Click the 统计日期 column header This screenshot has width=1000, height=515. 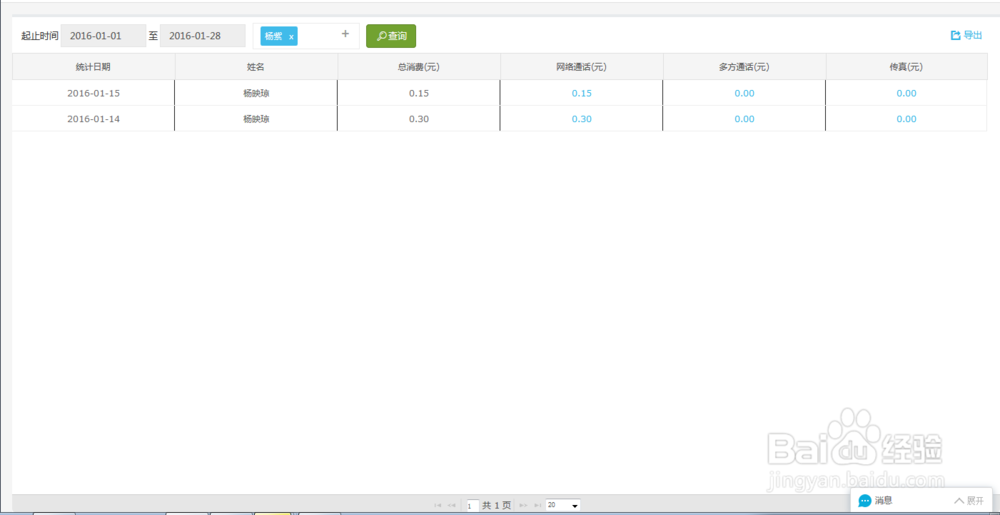click(x=93, y=66)
